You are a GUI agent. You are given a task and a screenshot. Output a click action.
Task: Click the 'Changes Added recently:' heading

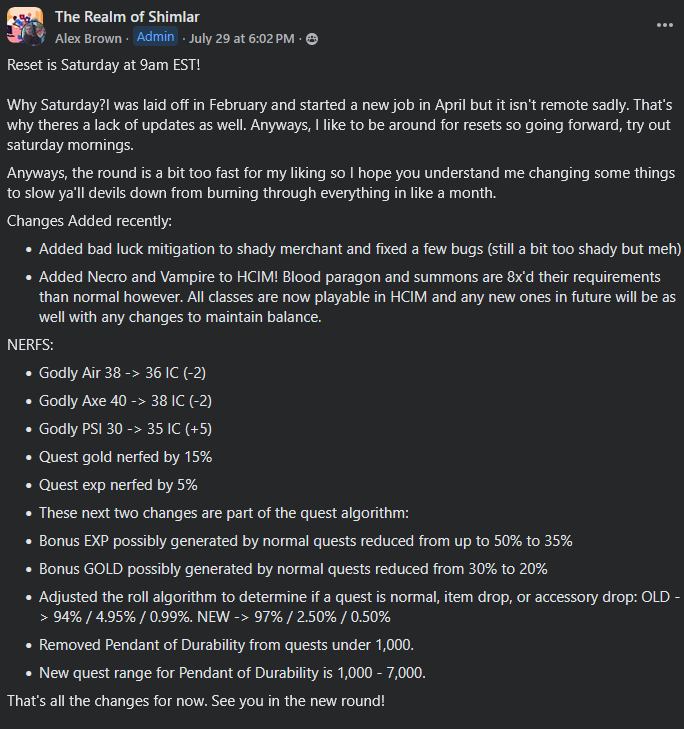click(x=89, y=221)
